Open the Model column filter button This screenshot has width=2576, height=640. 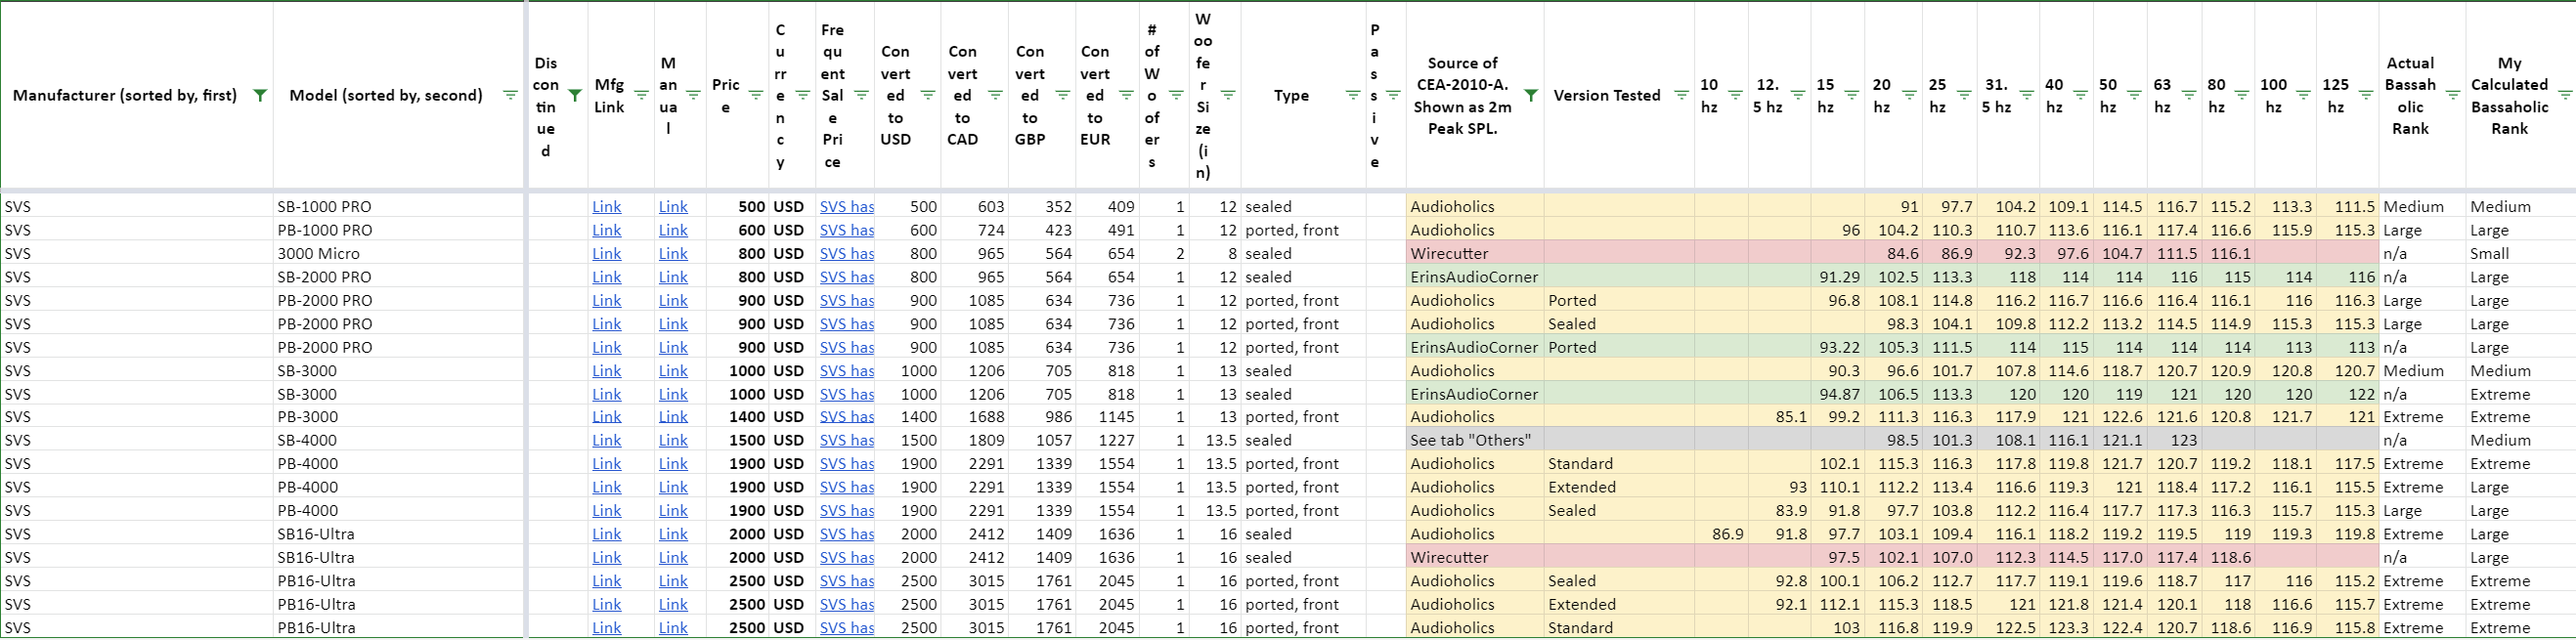(510, 96)
